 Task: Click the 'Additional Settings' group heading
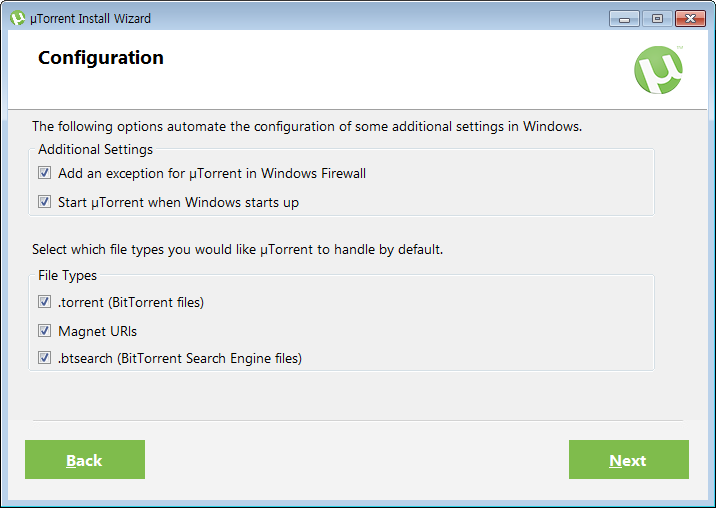(x=95, y=149)
